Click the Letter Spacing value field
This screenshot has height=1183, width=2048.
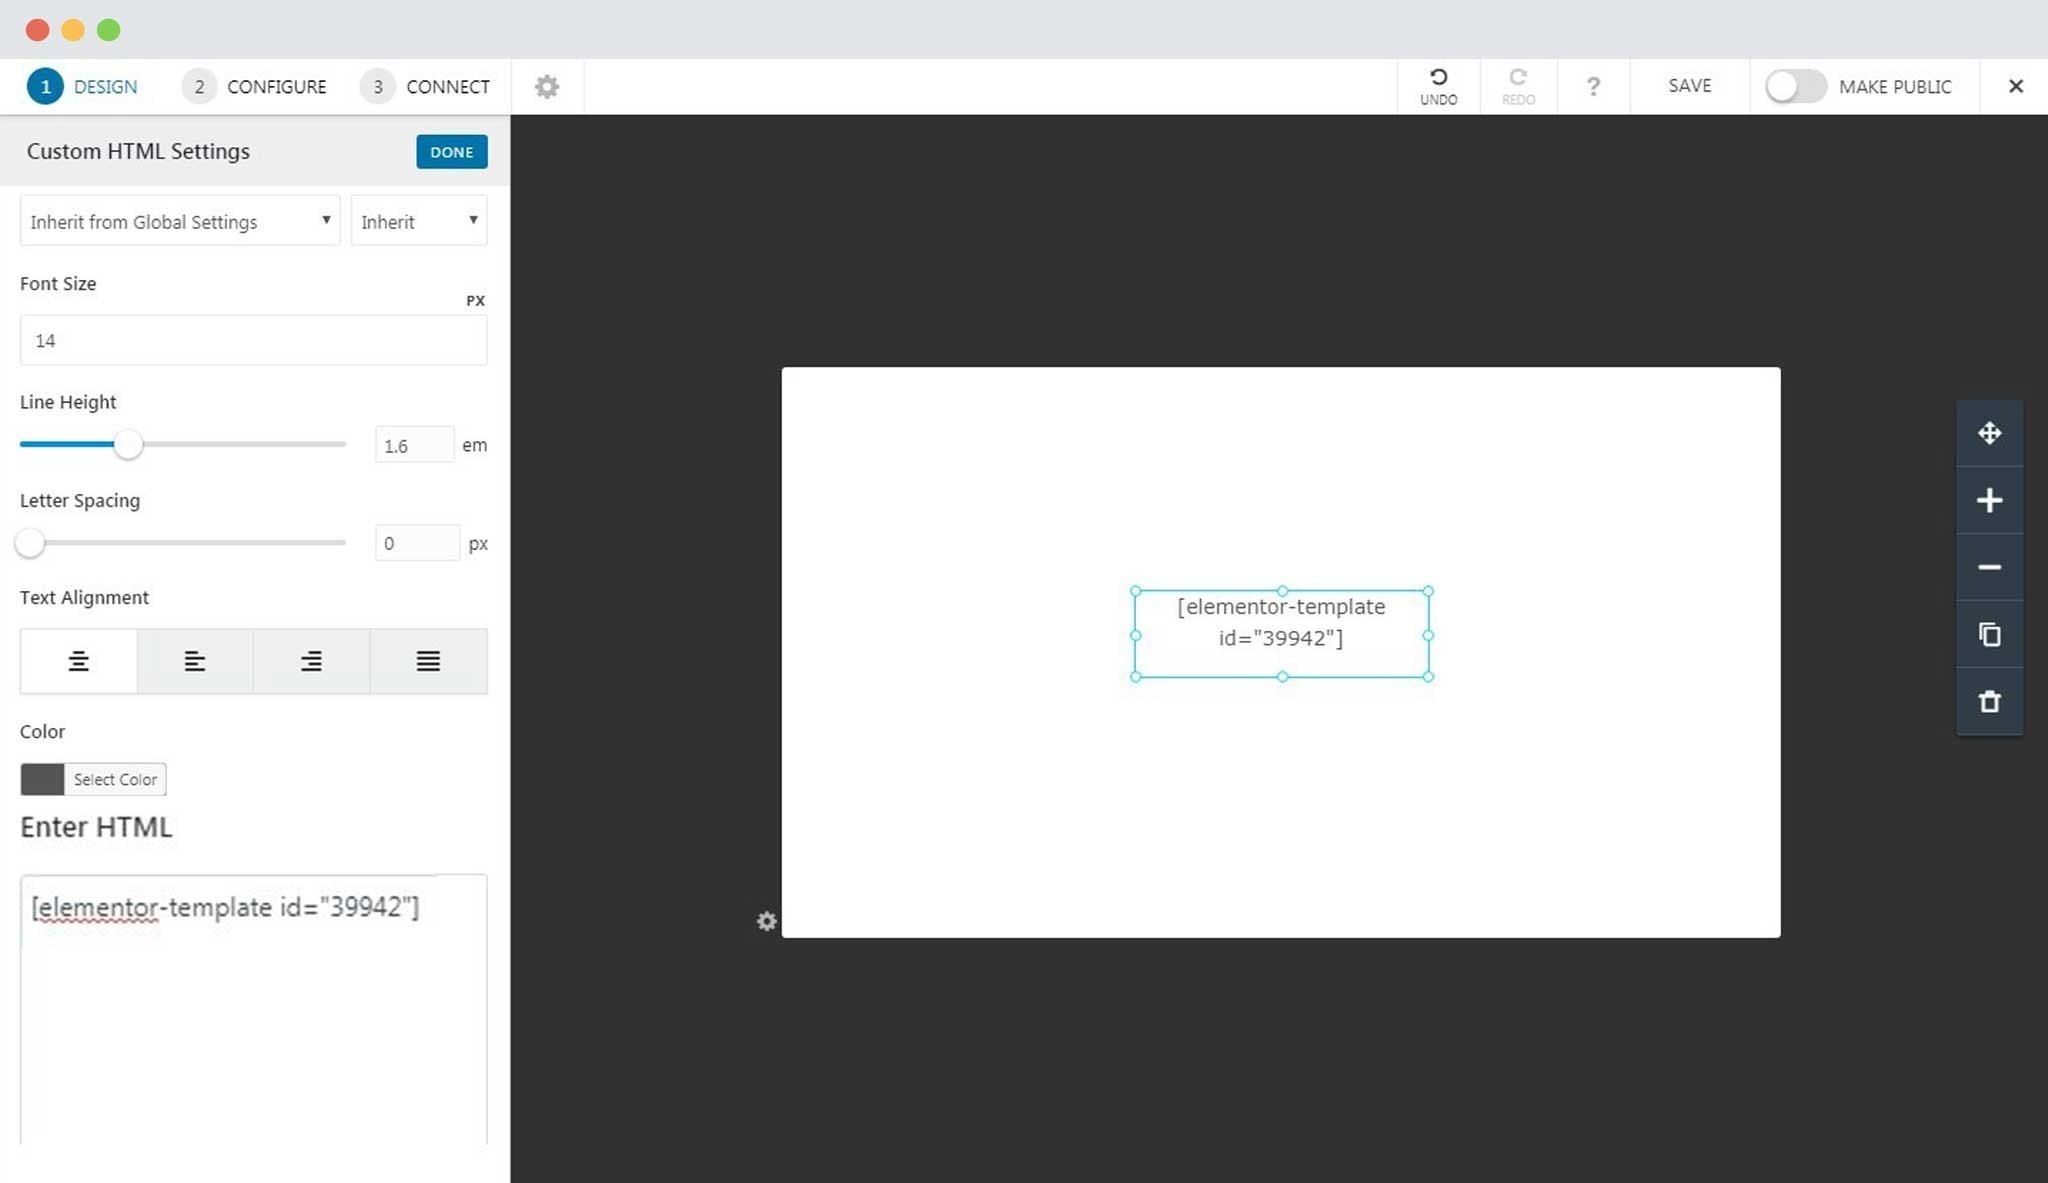(417, 543)
